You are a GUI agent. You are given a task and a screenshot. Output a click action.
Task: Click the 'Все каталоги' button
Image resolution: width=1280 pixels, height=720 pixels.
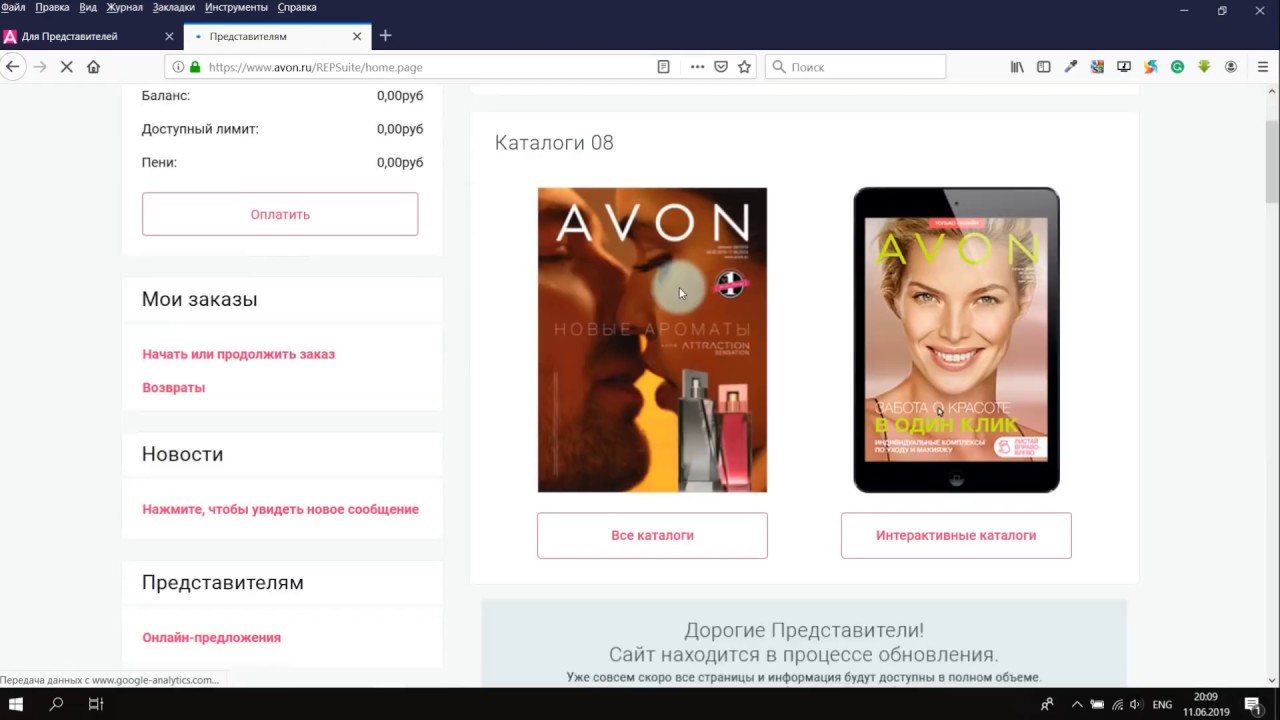[x=652, y=535]
